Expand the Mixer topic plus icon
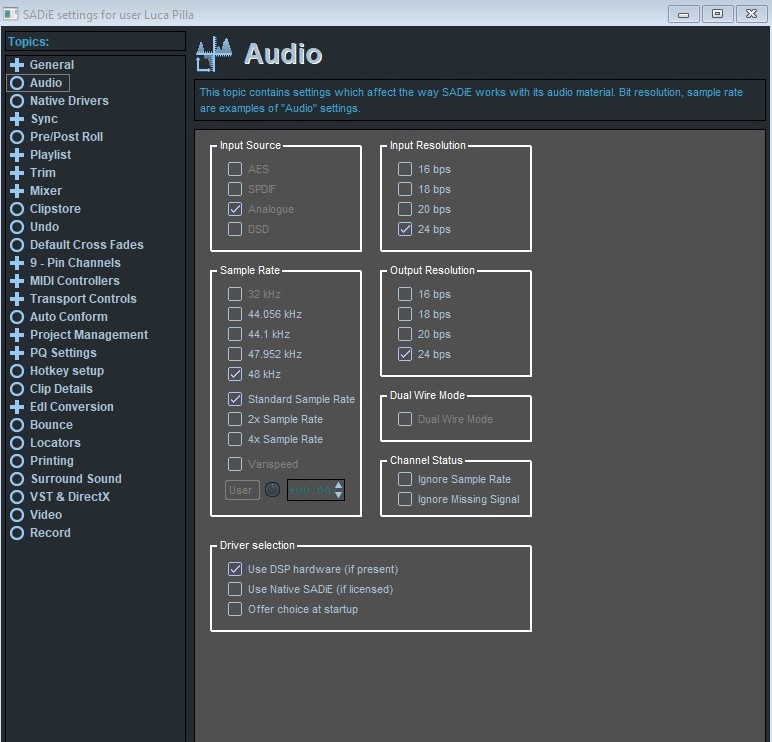The height and width of the screenshot is (742, 772). click(17, 191)
